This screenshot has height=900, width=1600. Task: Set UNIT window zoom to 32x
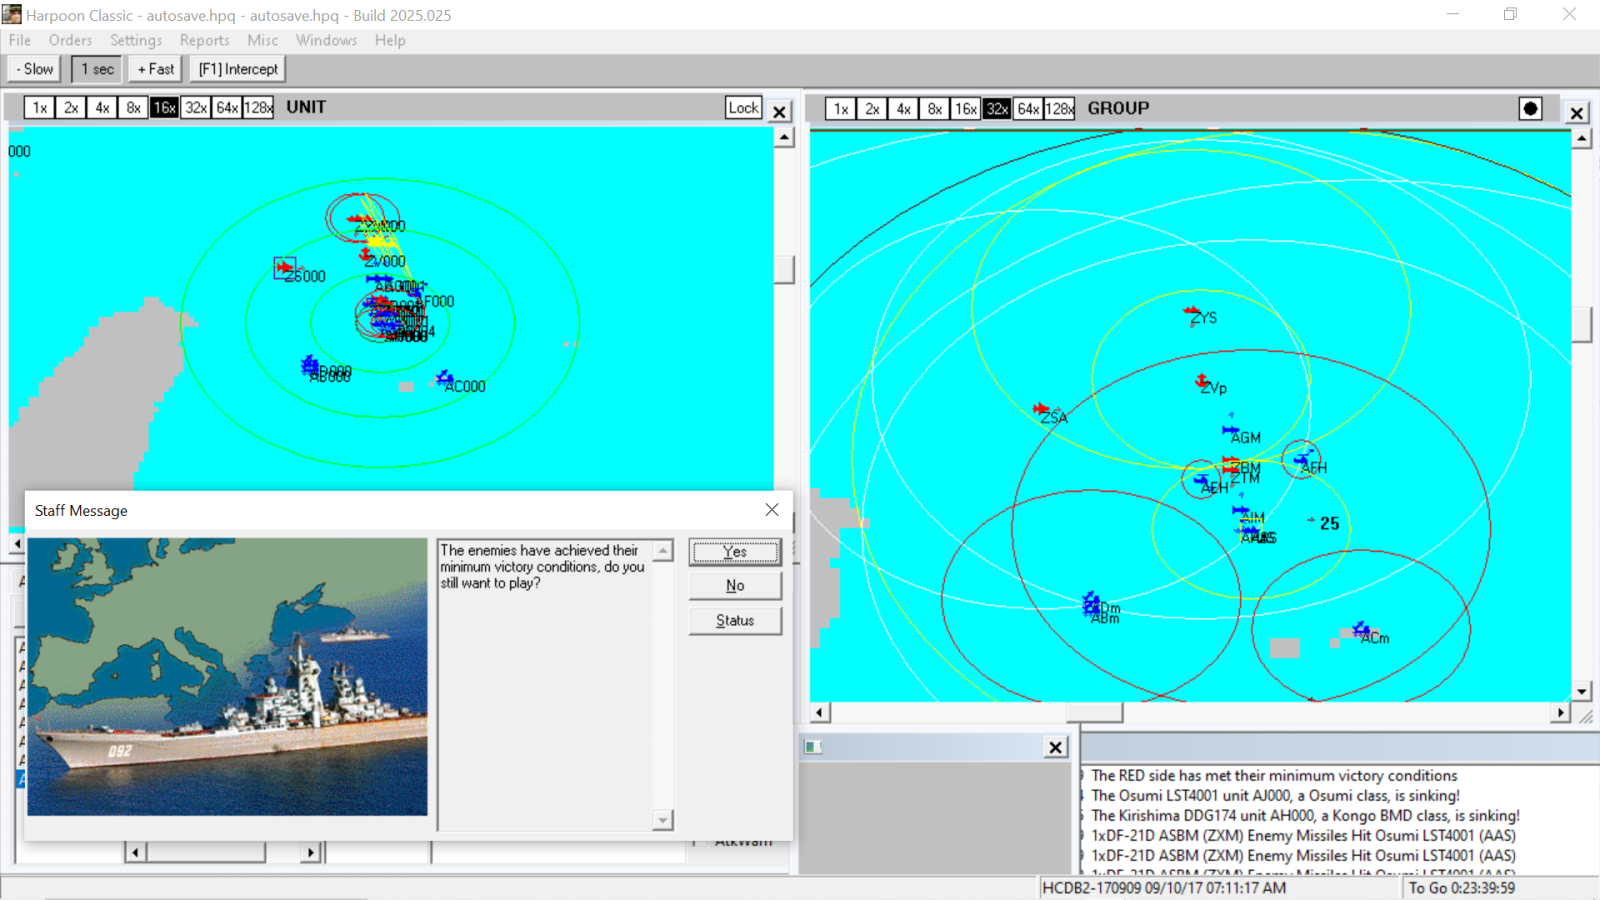pos(196,108)
